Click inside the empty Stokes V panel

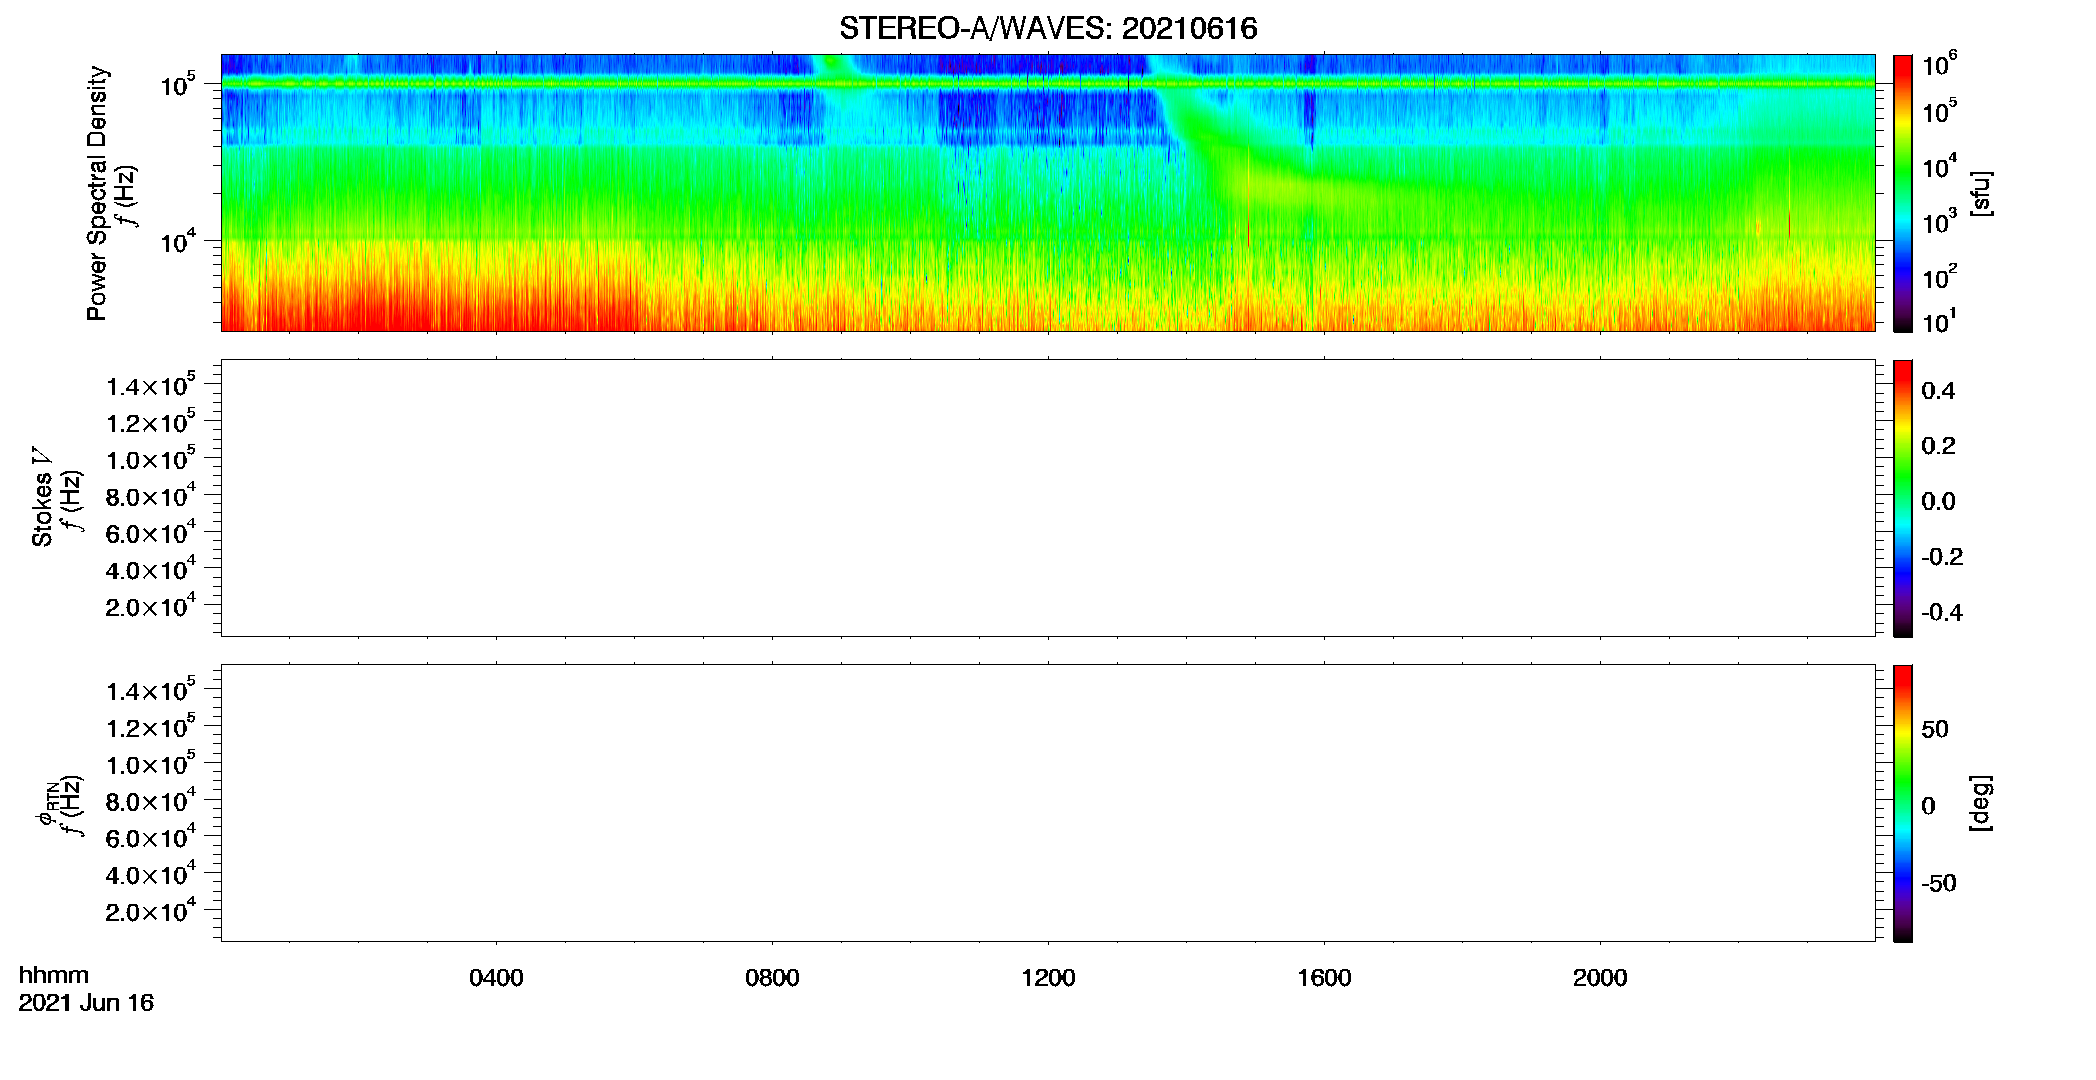[x=1048, y=498]
